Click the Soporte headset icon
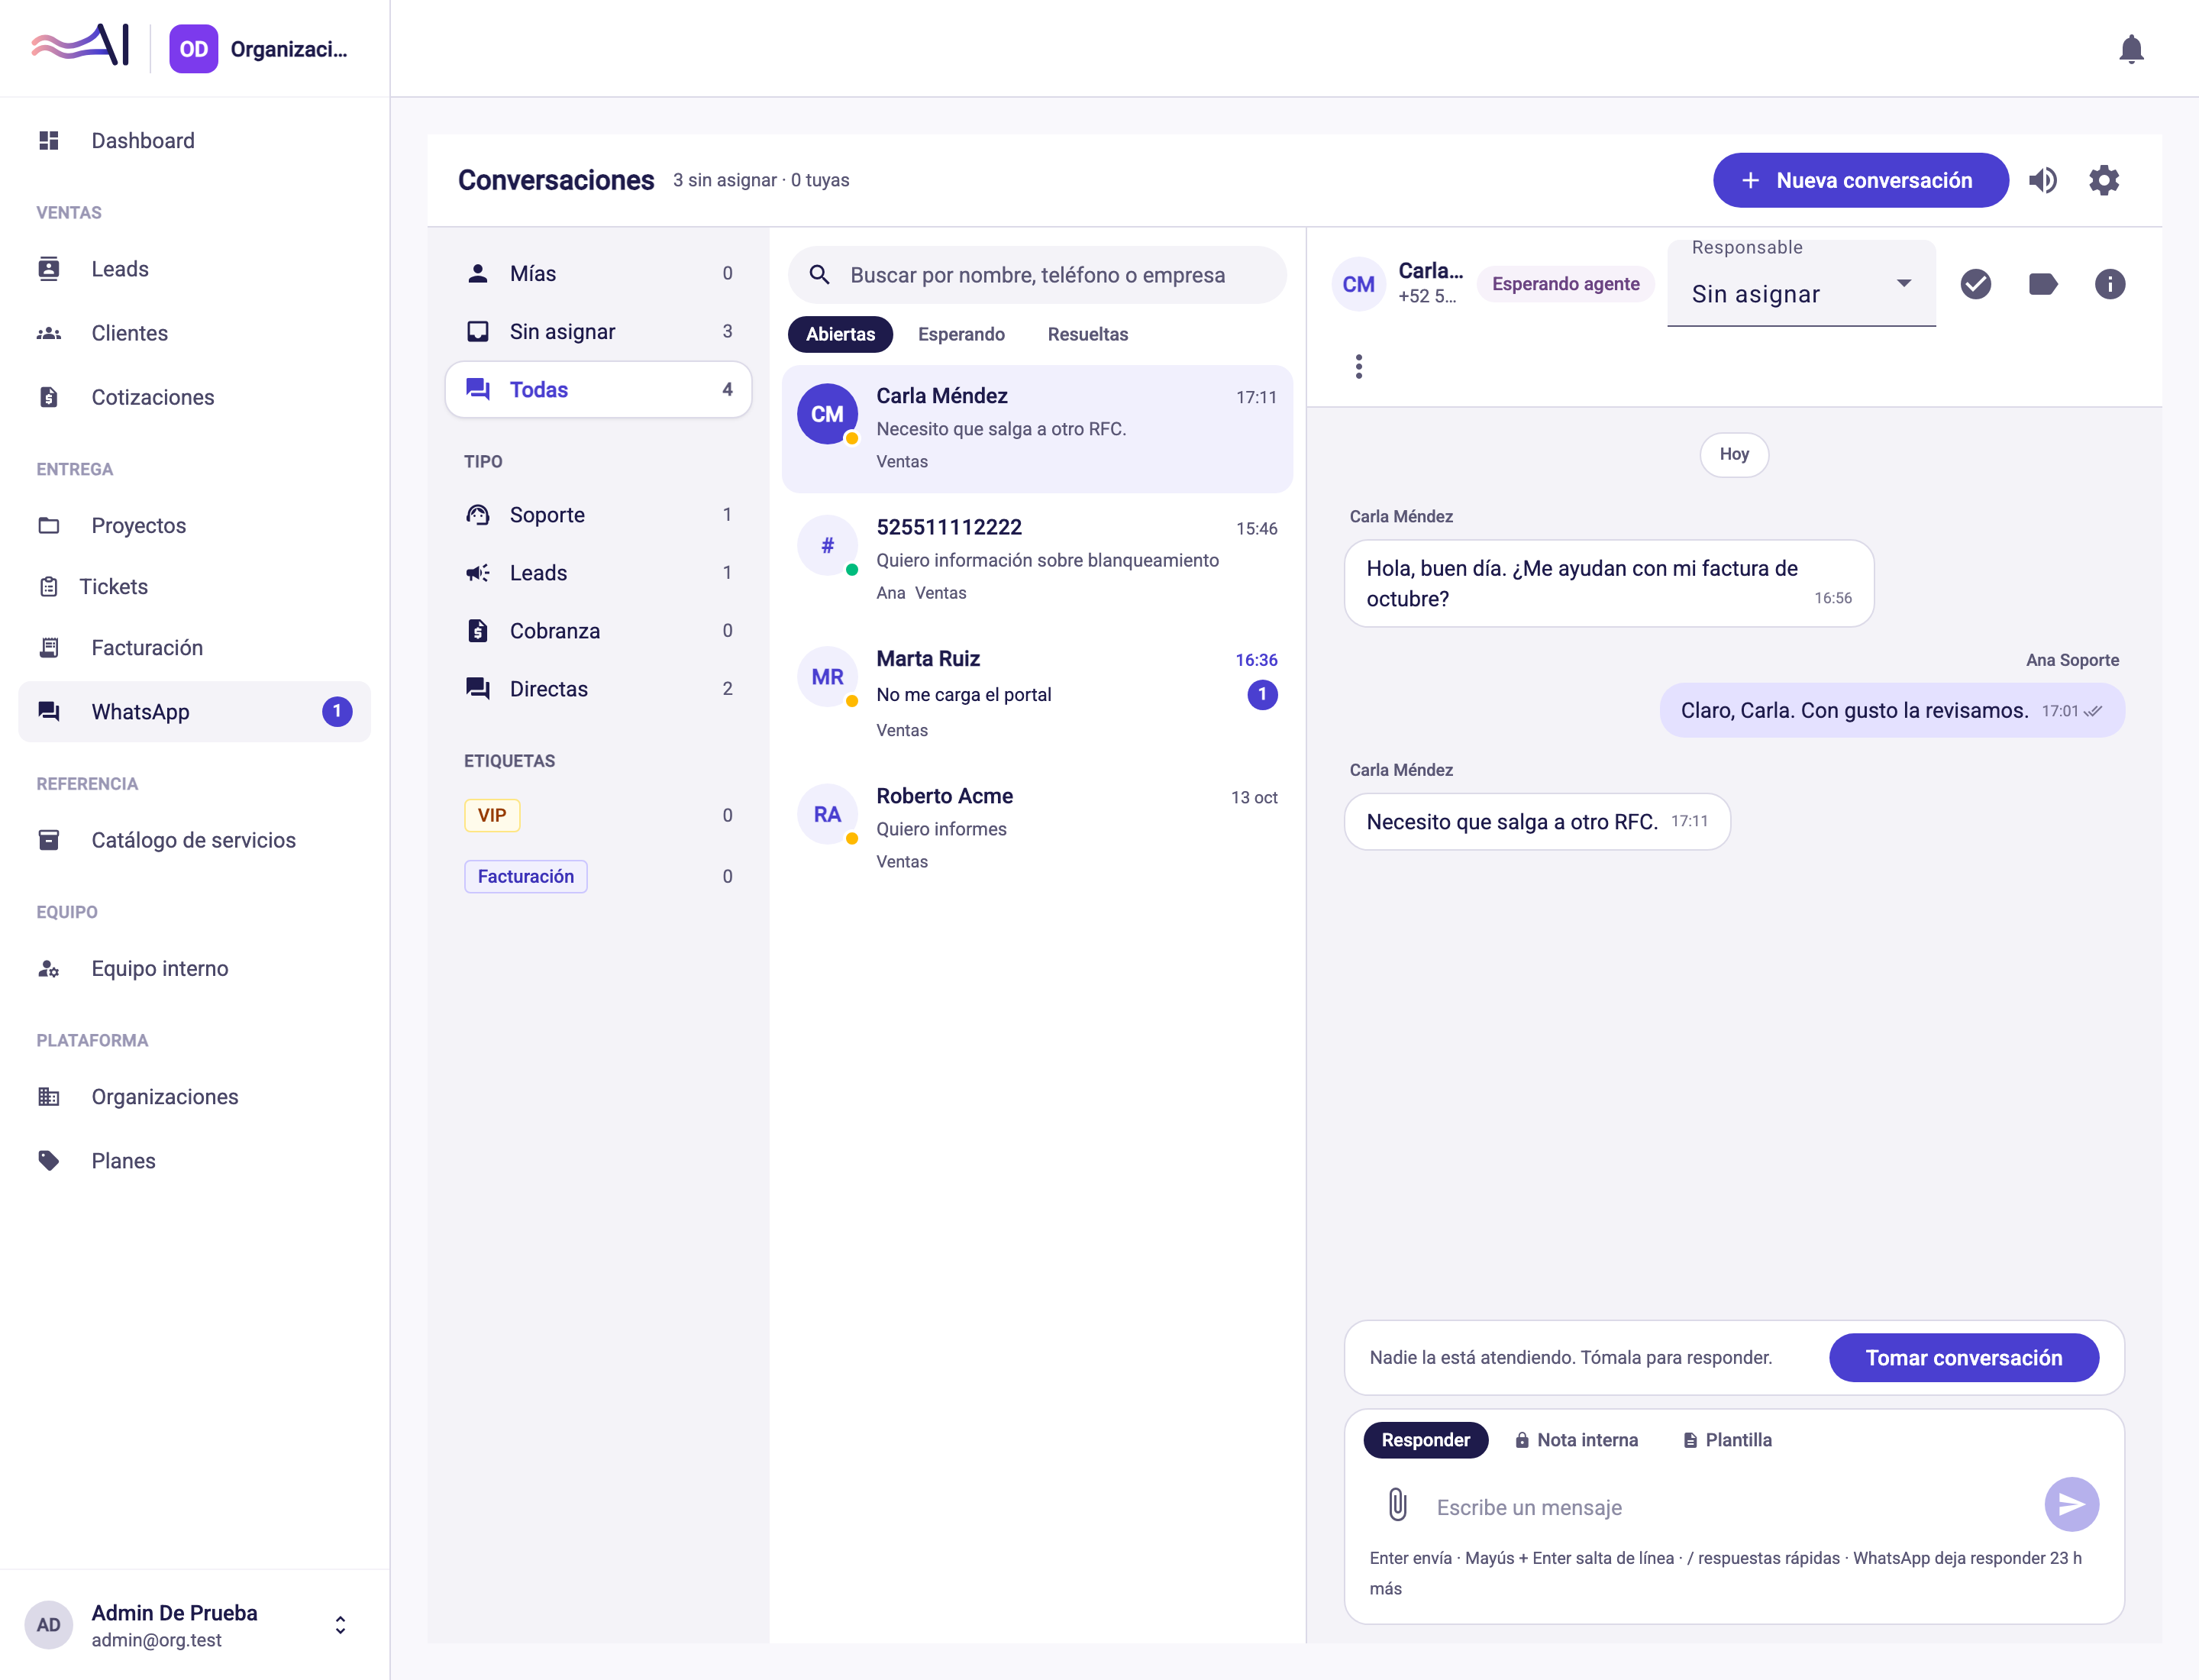 [478, 515]
